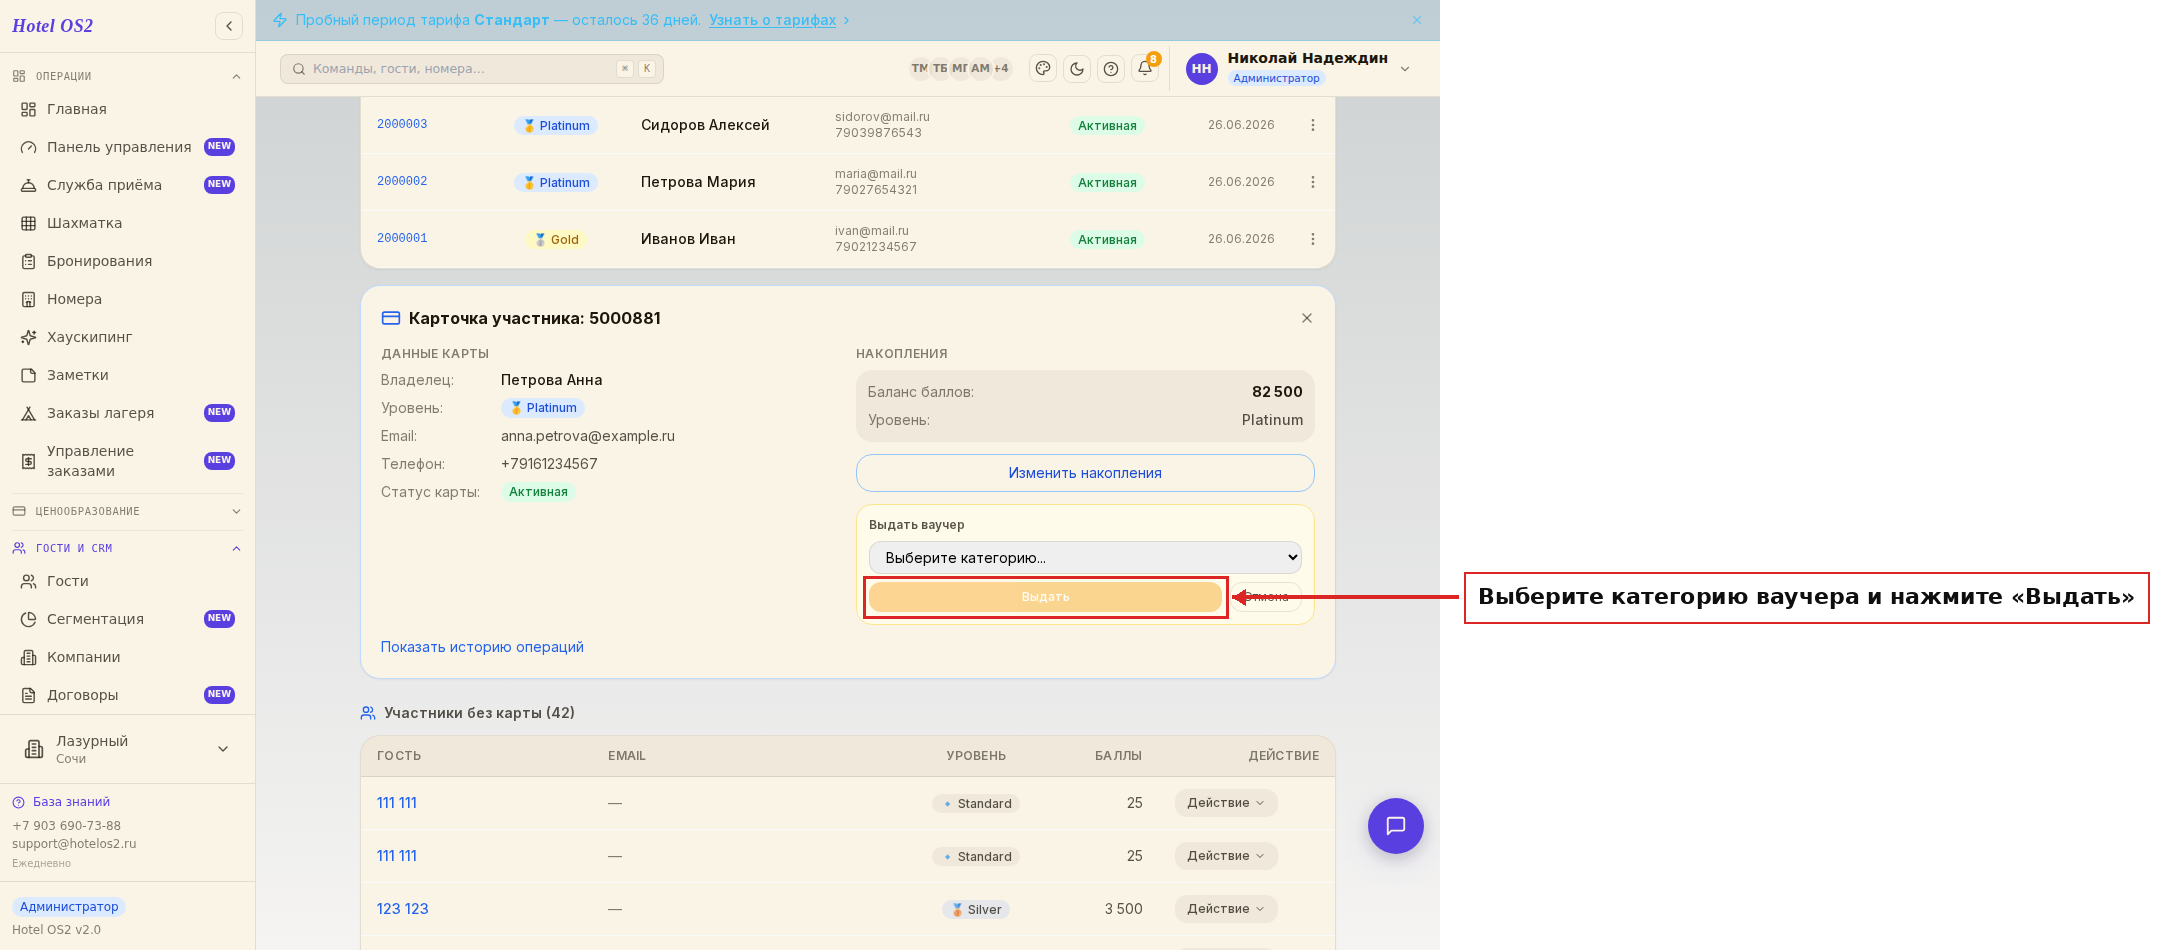
Task: Open Сегментация menu item
Action: (x=95, y=619)
